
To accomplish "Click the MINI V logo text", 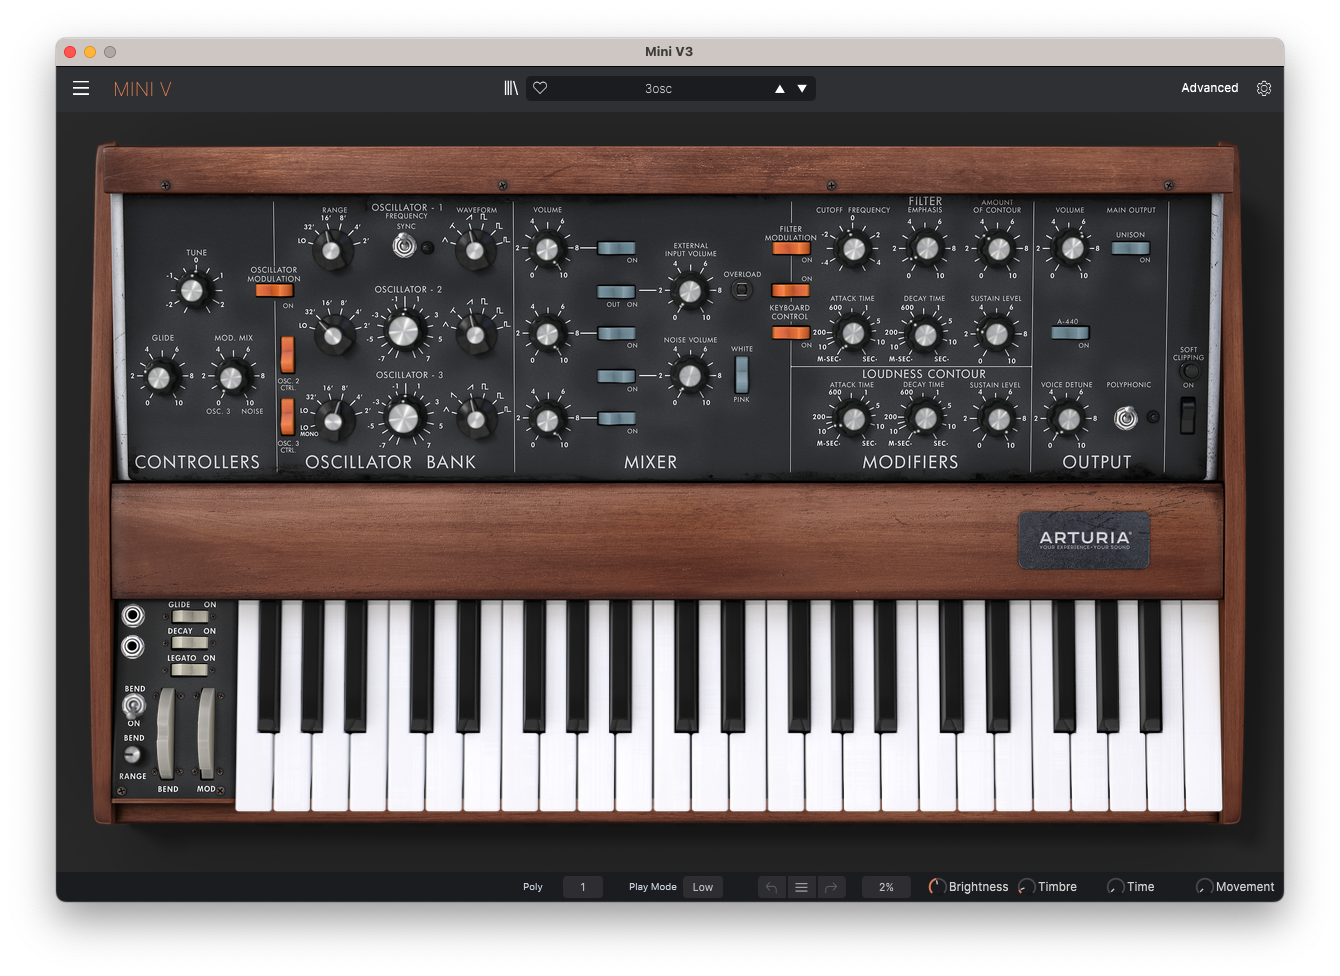I will tap(142, 89).
